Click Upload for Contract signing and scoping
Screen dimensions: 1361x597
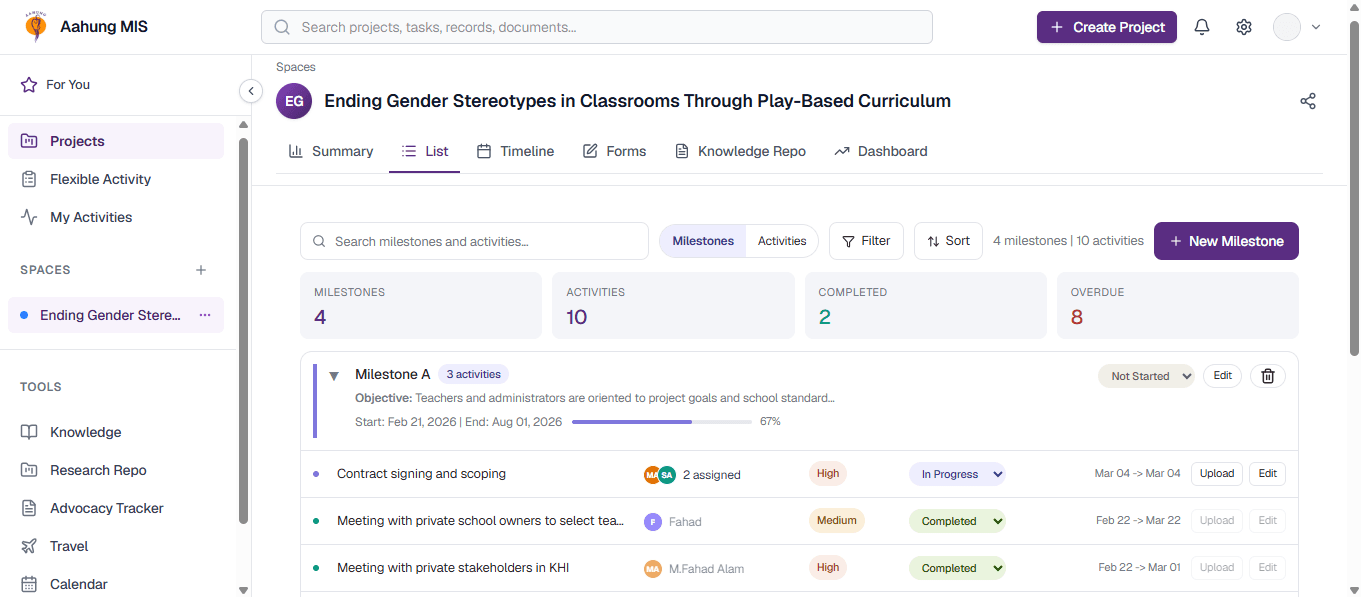[x=1217, y=474]
